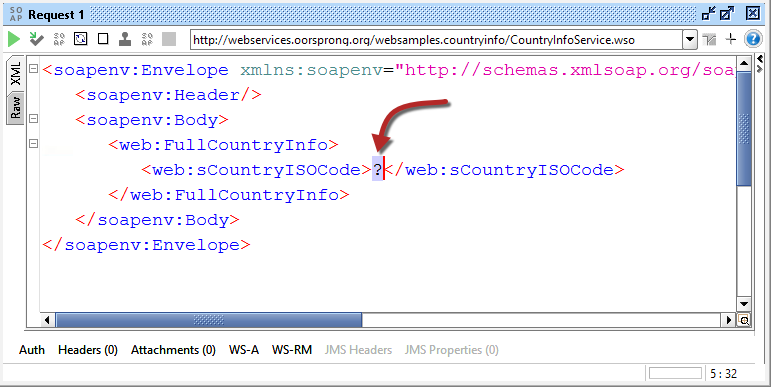Viewport: 771px width, 387px height.
Task: Maximize the Request 1 window
Action: click(727, 13)
